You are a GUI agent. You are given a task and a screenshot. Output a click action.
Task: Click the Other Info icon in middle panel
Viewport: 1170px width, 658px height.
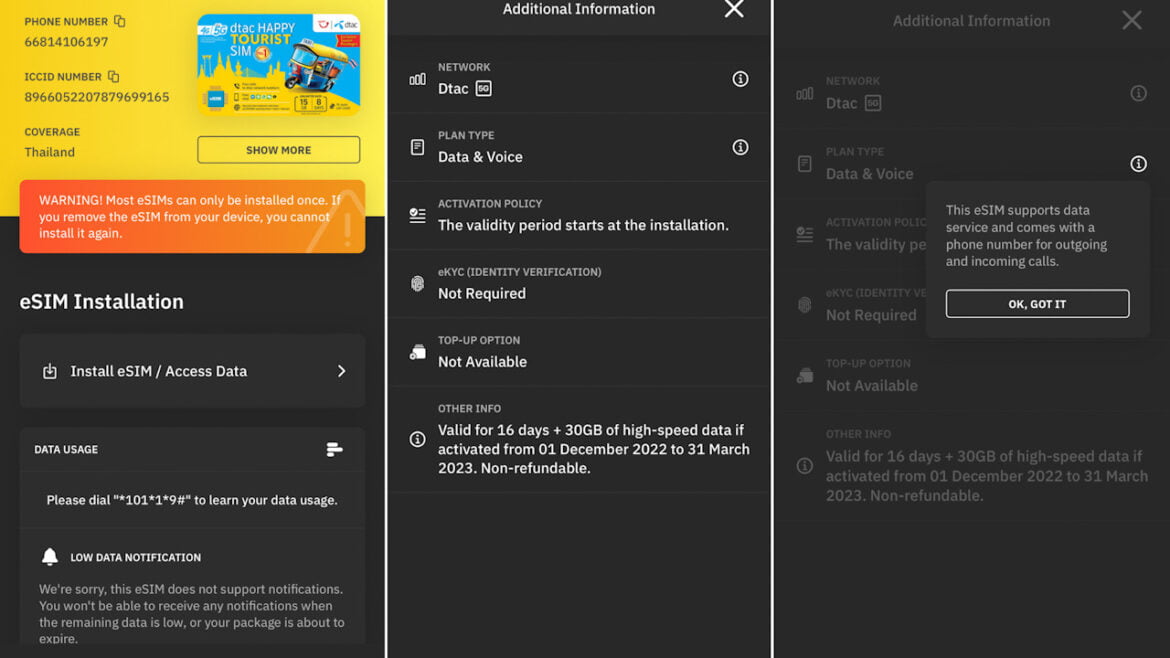pyautogui.click(x=418, y=439)
